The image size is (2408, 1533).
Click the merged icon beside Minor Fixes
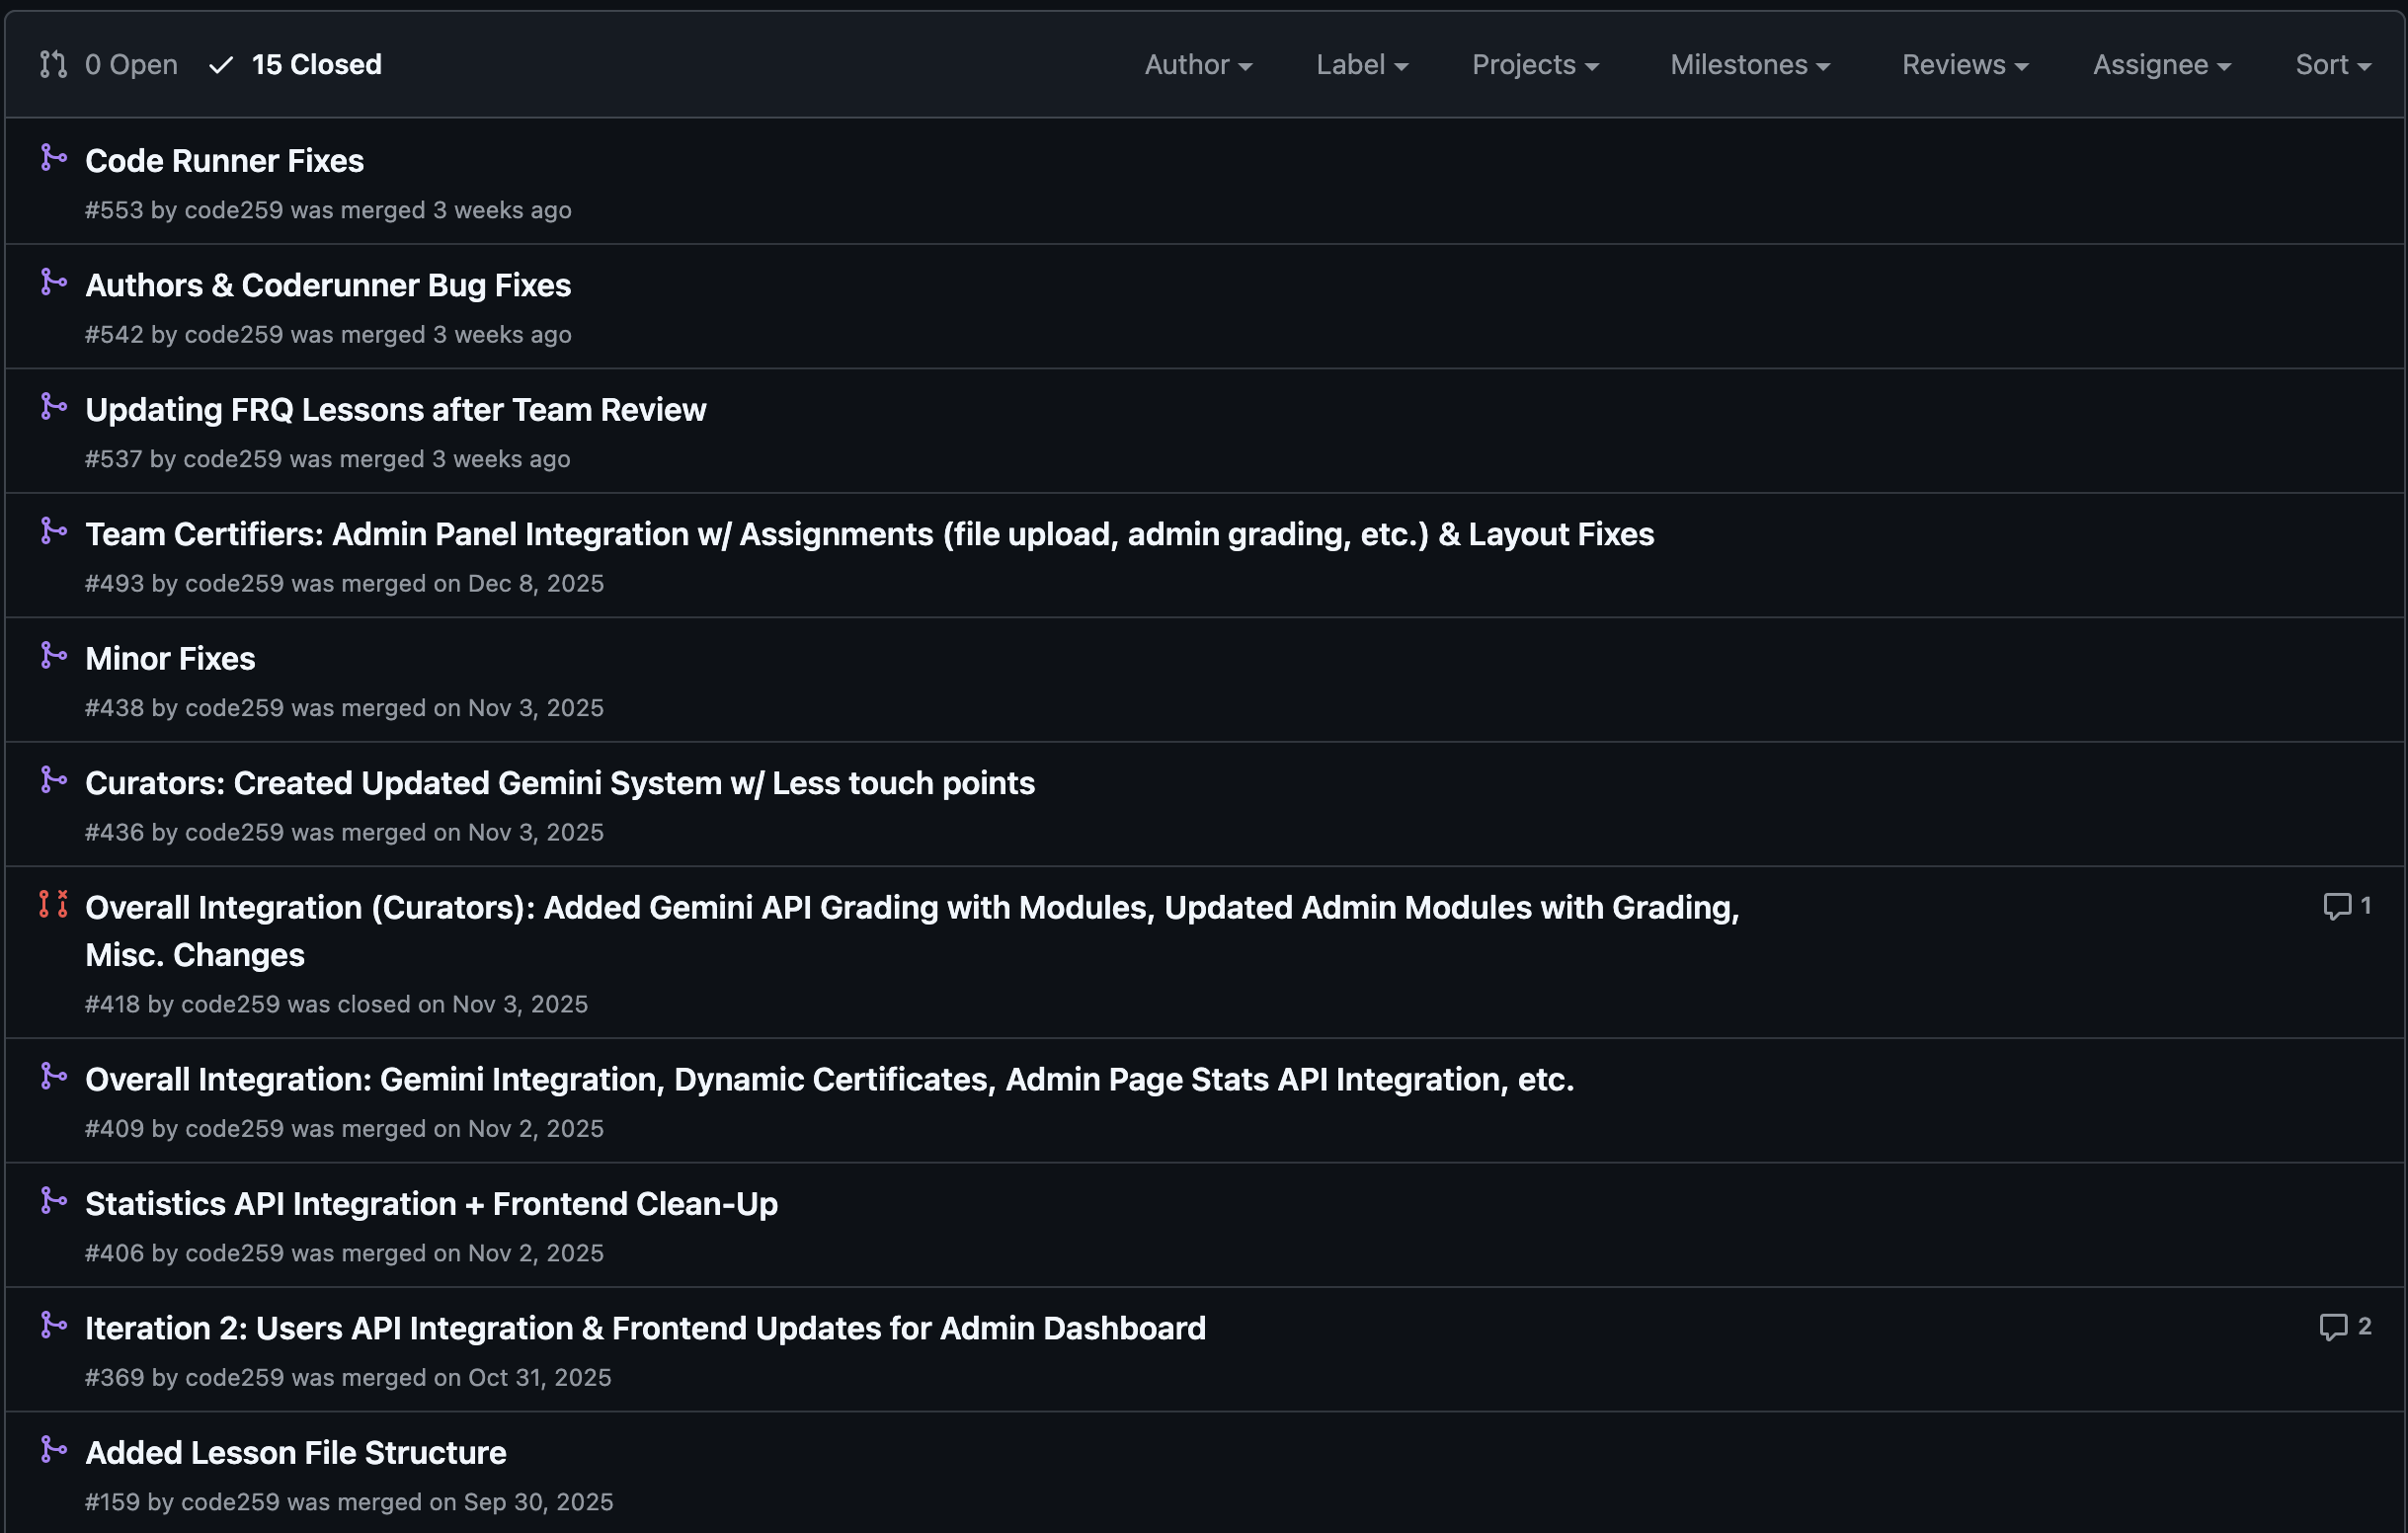click(x=53, y=656)
